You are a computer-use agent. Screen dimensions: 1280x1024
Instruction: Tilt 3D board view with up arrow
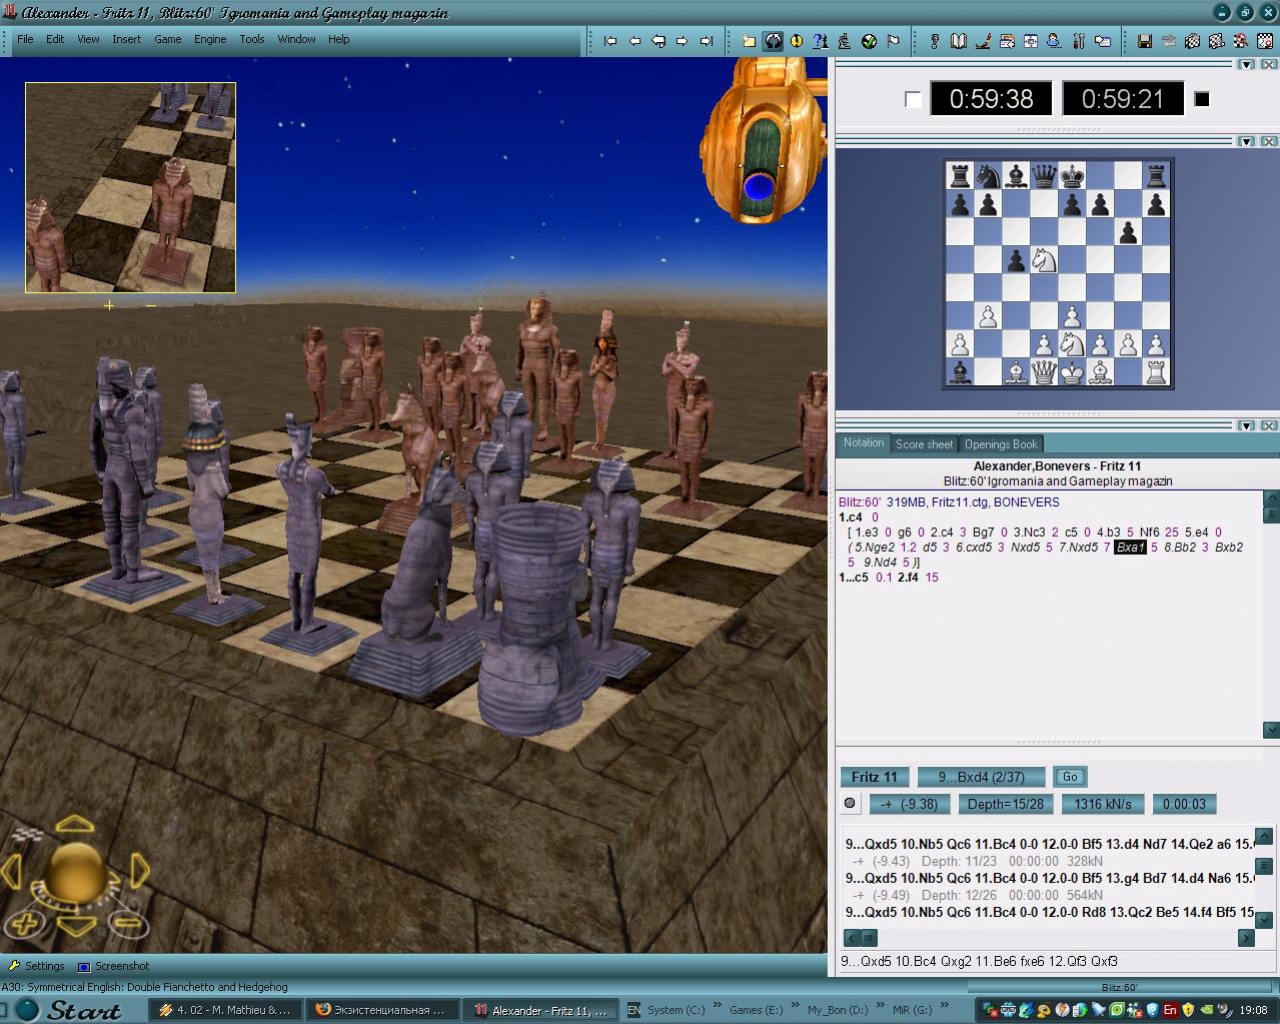point(75,825)
